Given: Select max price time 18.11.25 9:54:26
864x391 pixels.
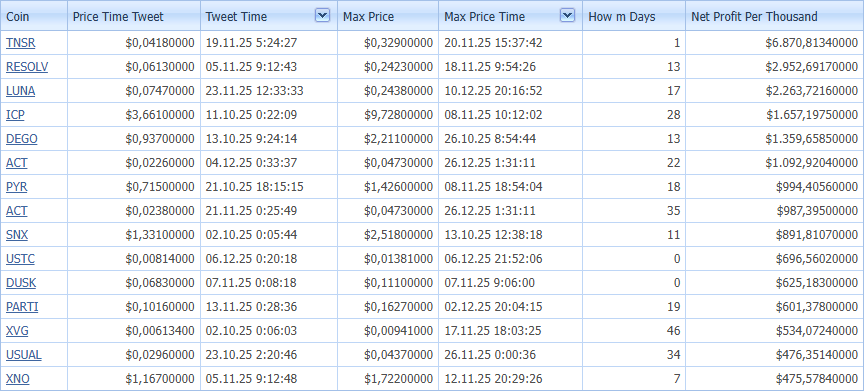Looking at the screenshot, I should click(490, 67).
